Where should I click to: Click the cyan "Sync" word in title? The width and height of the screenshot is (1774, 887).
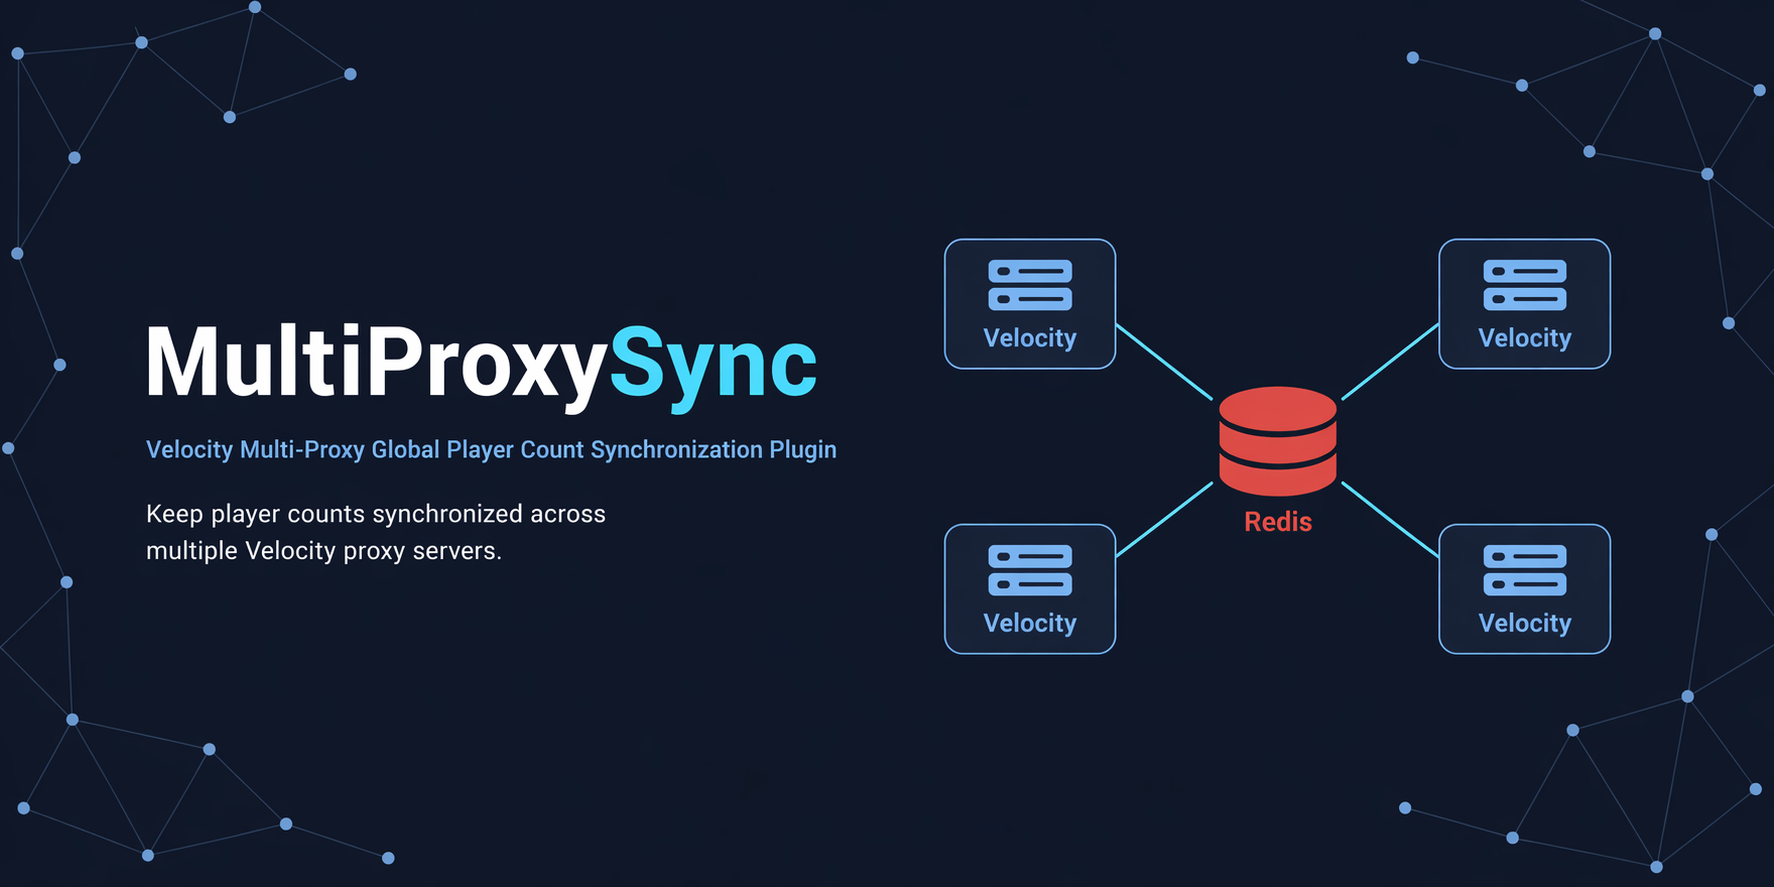pos(712,365)
